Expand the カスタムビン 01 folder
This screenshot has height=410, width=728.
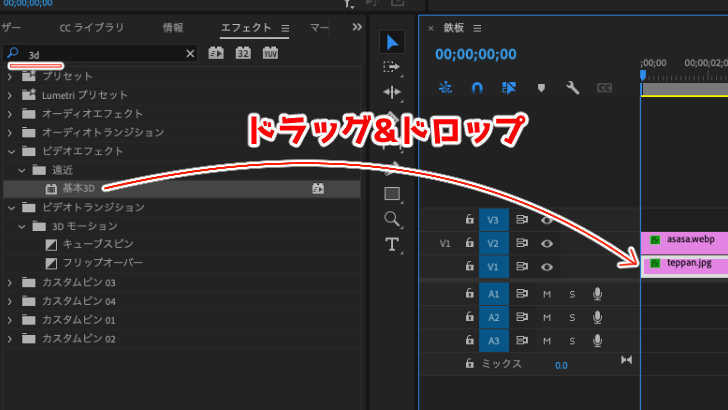[10, 320]
